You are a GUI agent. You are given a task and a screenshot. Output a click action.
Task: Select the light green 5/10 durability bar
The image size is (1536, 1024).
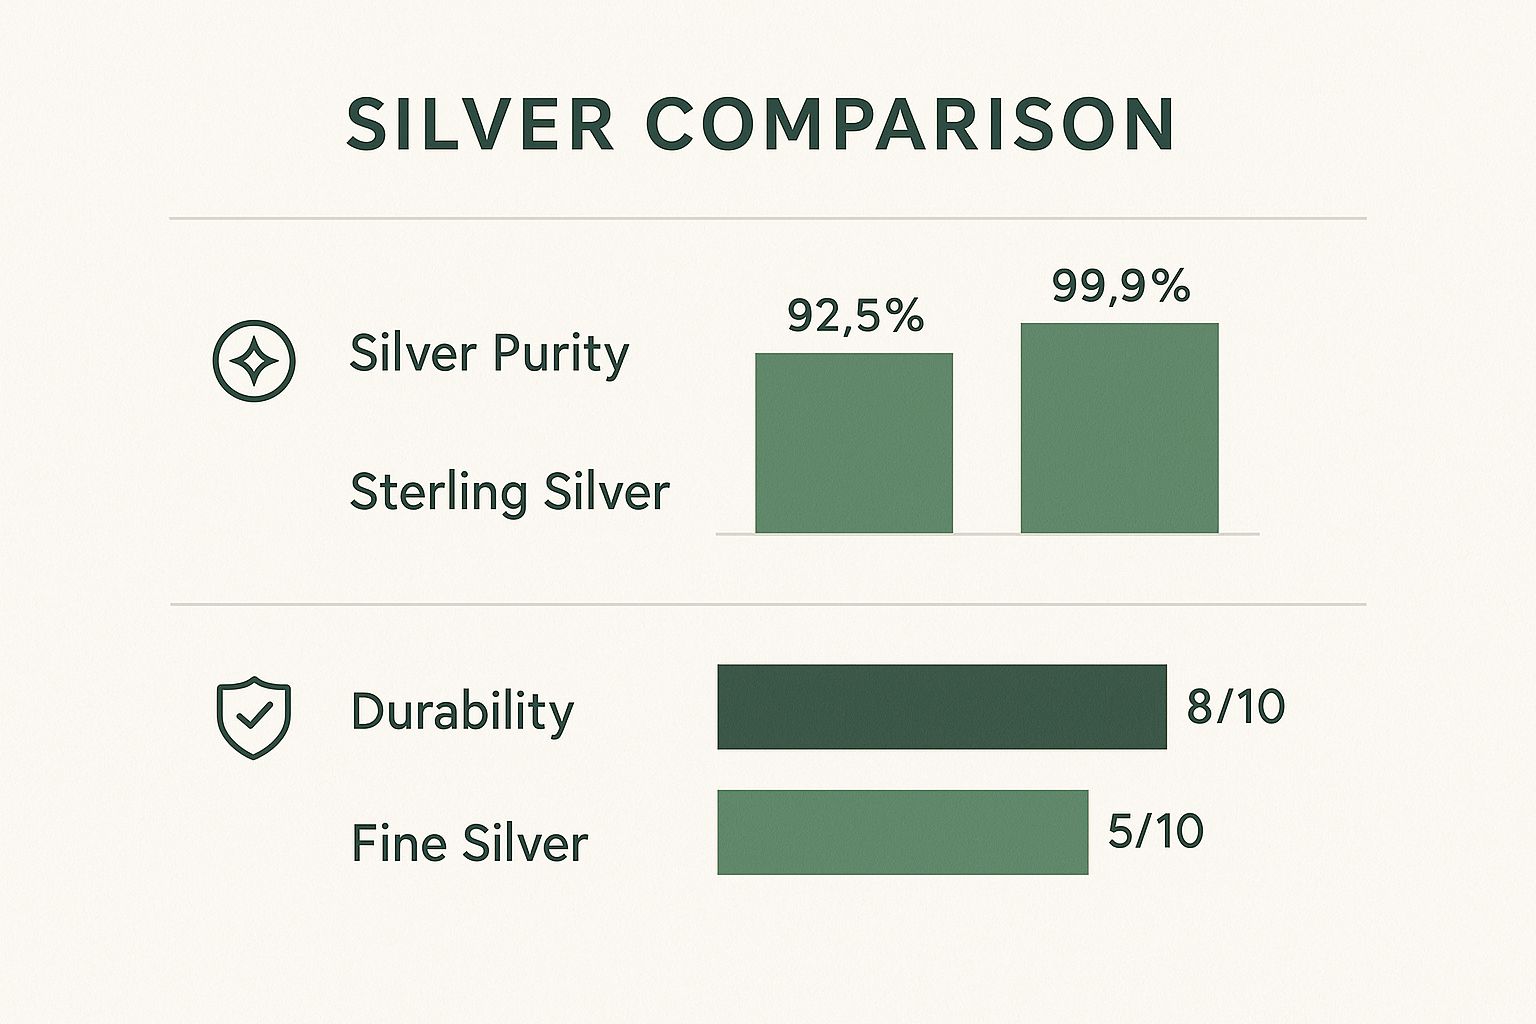902,832
